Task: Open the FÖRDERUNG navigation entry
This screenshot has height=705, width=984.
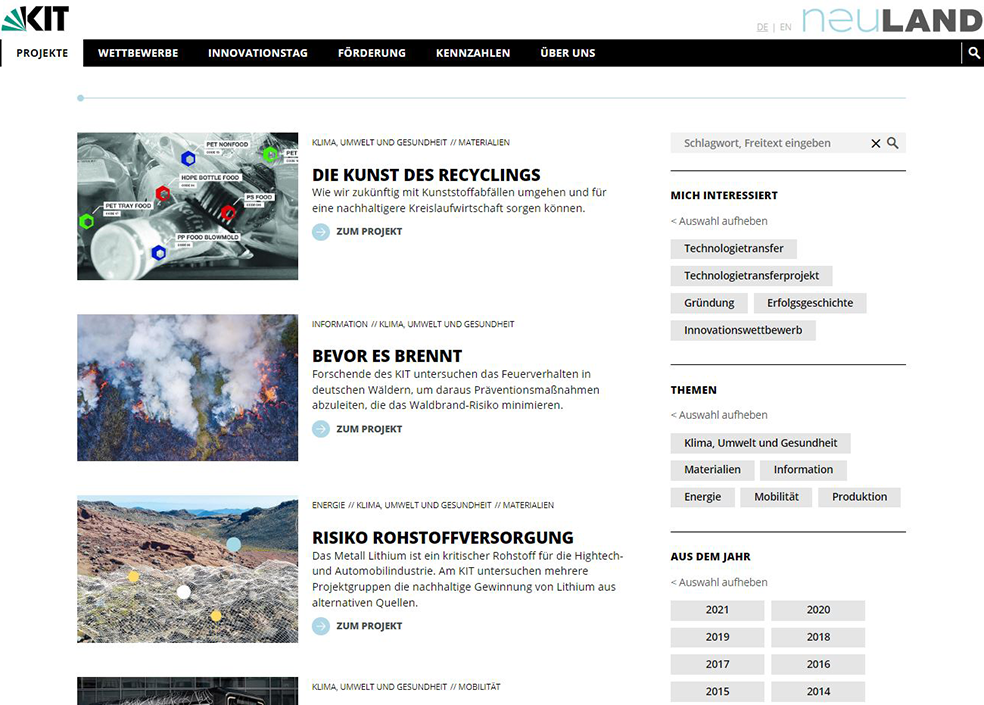Action: (371, 53)
